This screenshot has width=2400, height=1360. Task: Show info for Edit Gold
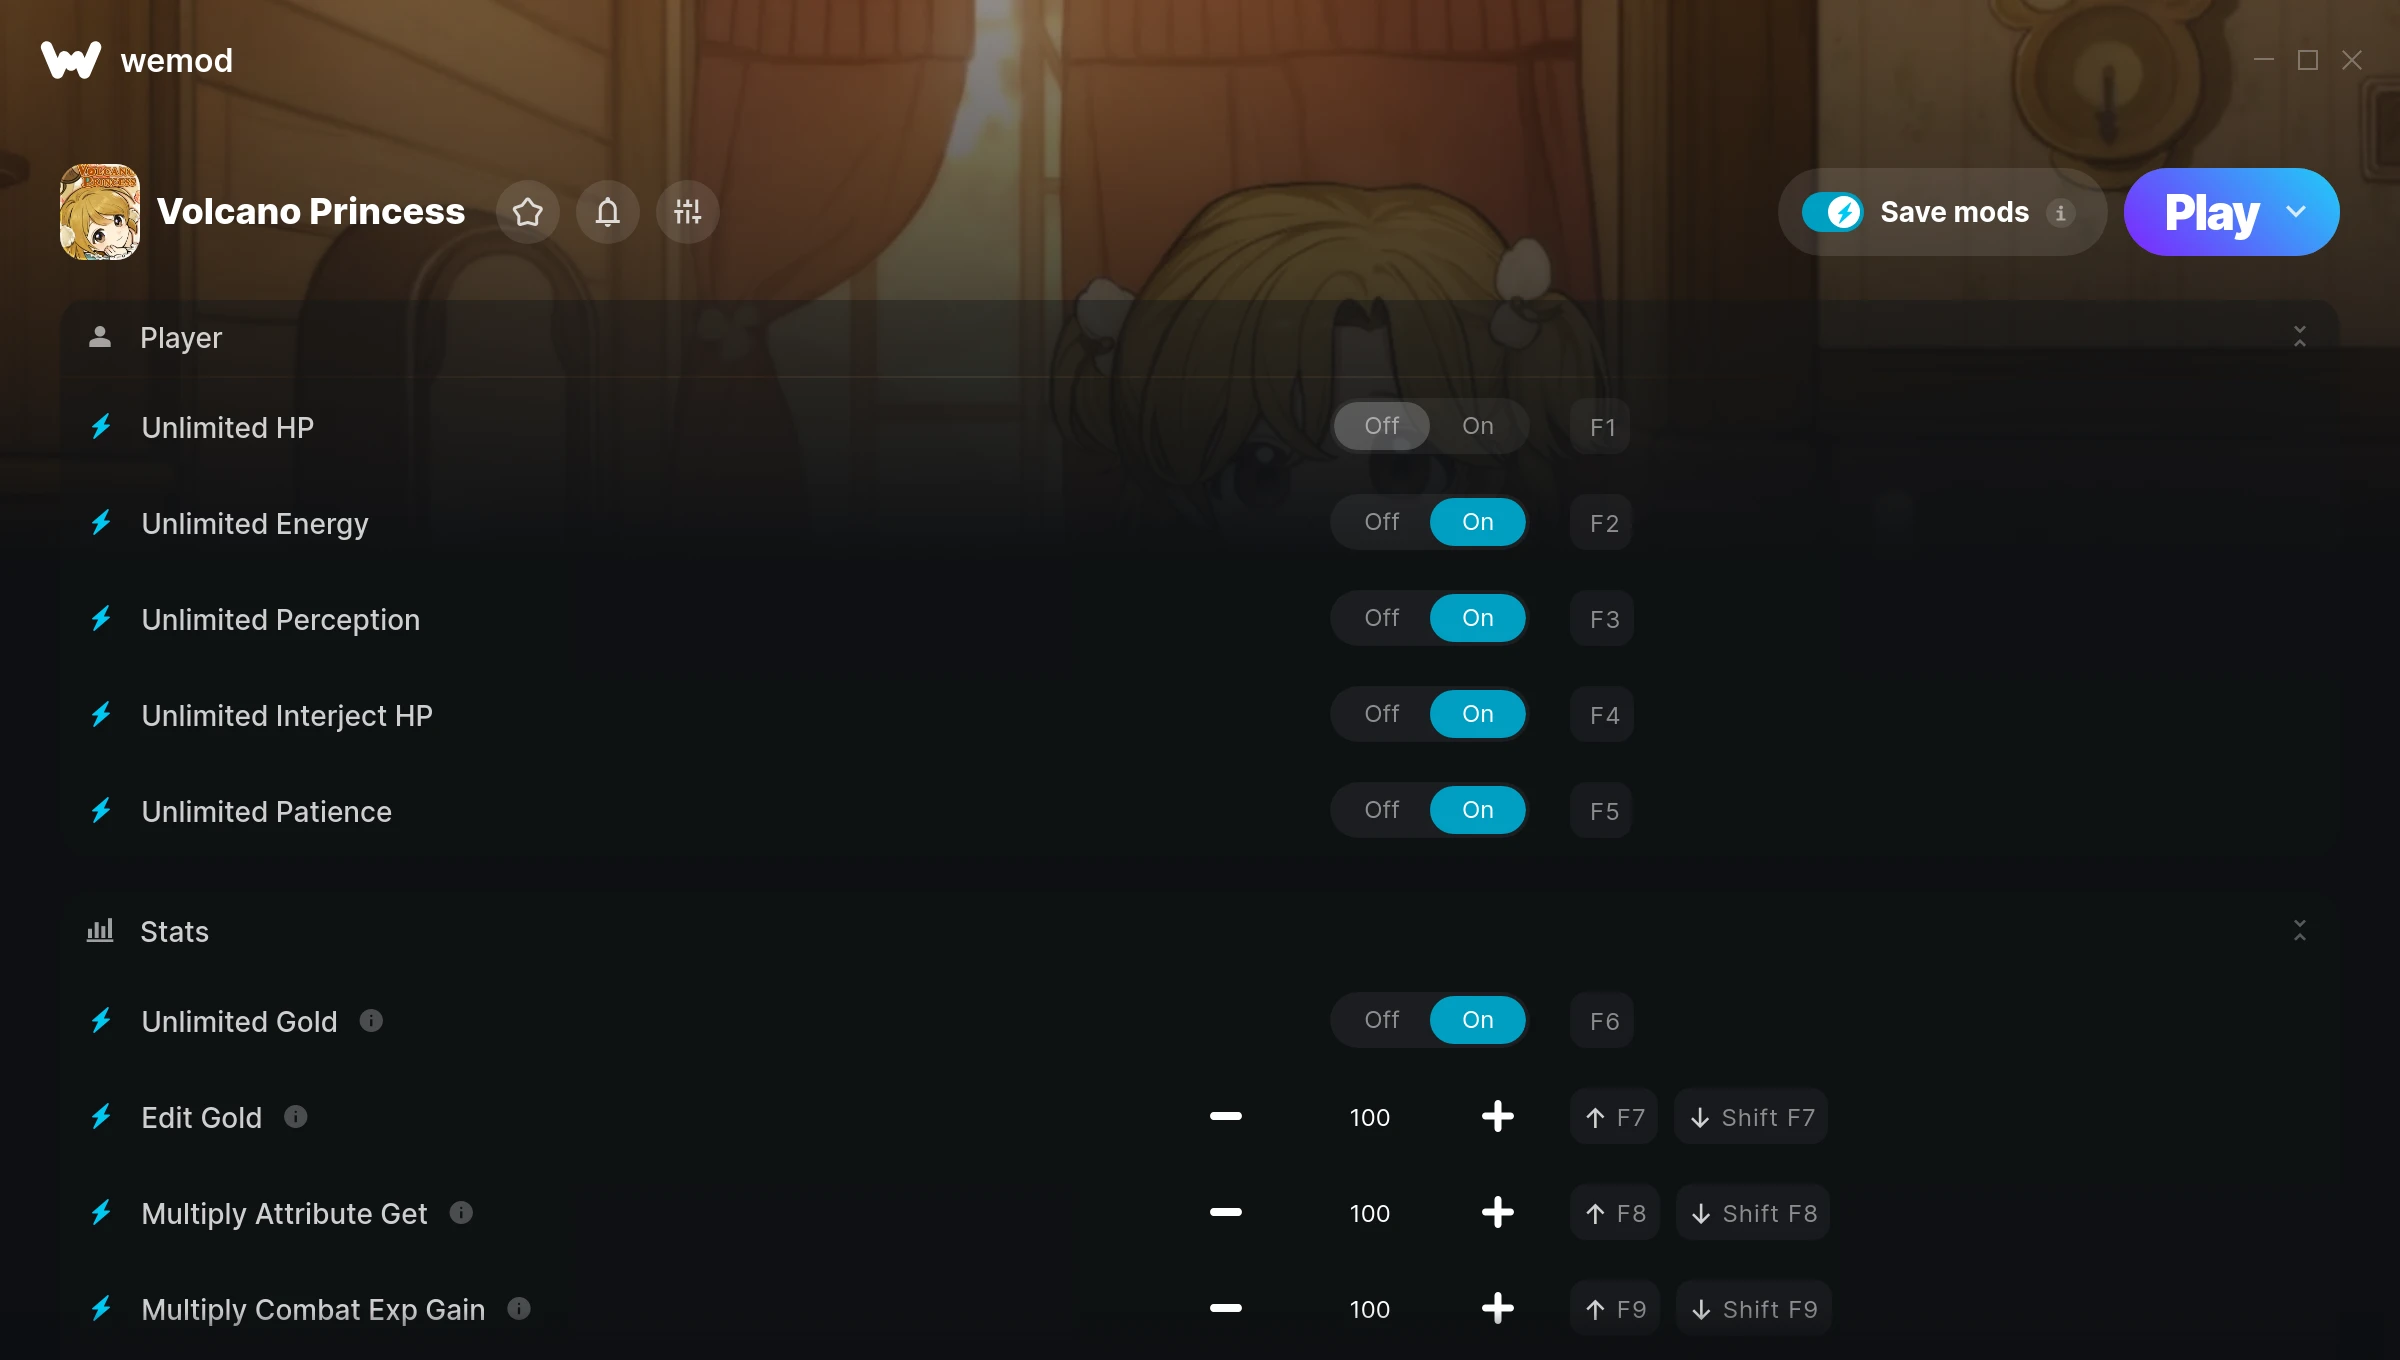pos(295,1116)
